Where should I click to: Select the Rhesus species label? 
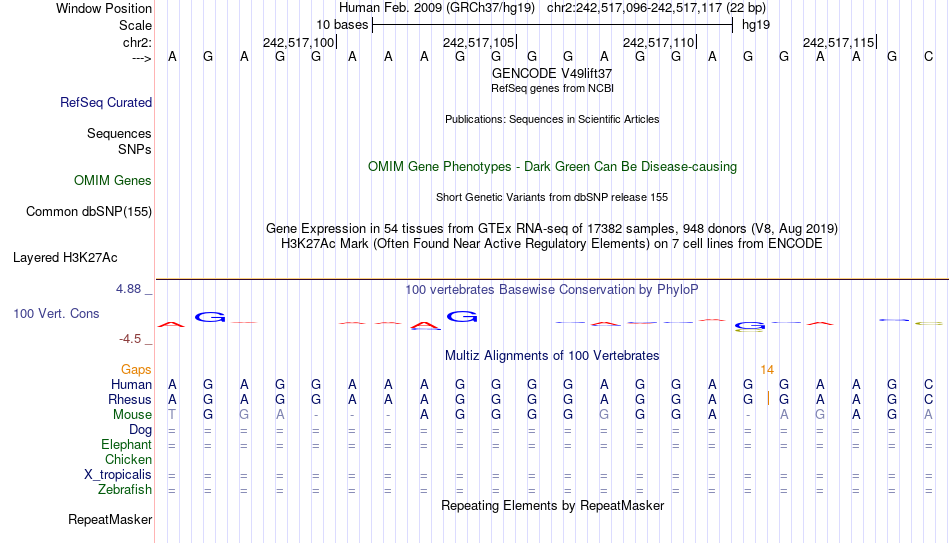pyautogui.click(x=130, y=400)
